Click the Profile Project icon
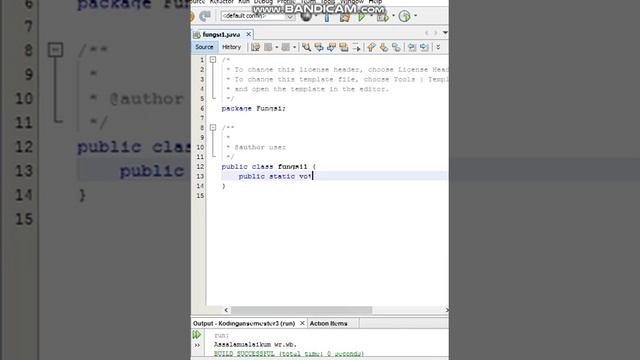This screenshot has width=640, height=360. [x=404, y=16]
